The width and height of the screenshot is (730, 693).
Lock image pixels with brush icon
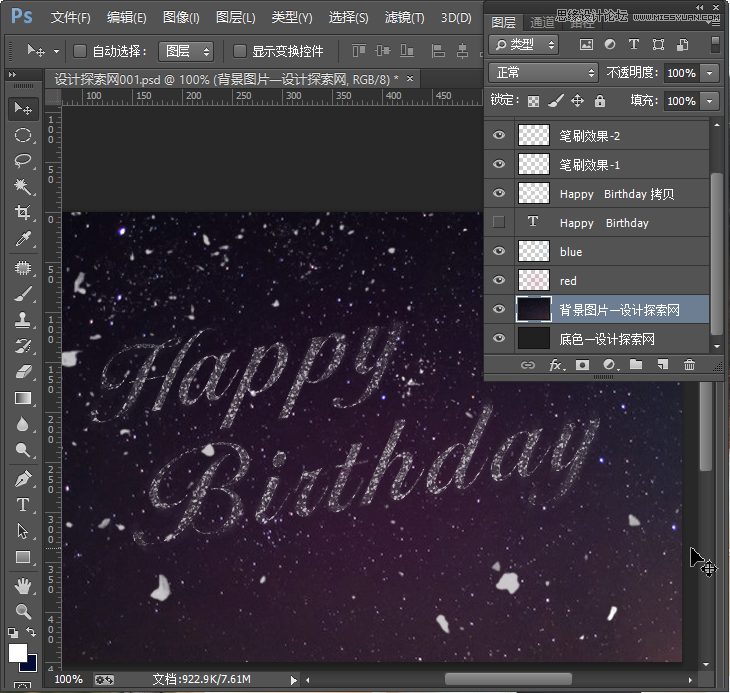coord(555,101)
